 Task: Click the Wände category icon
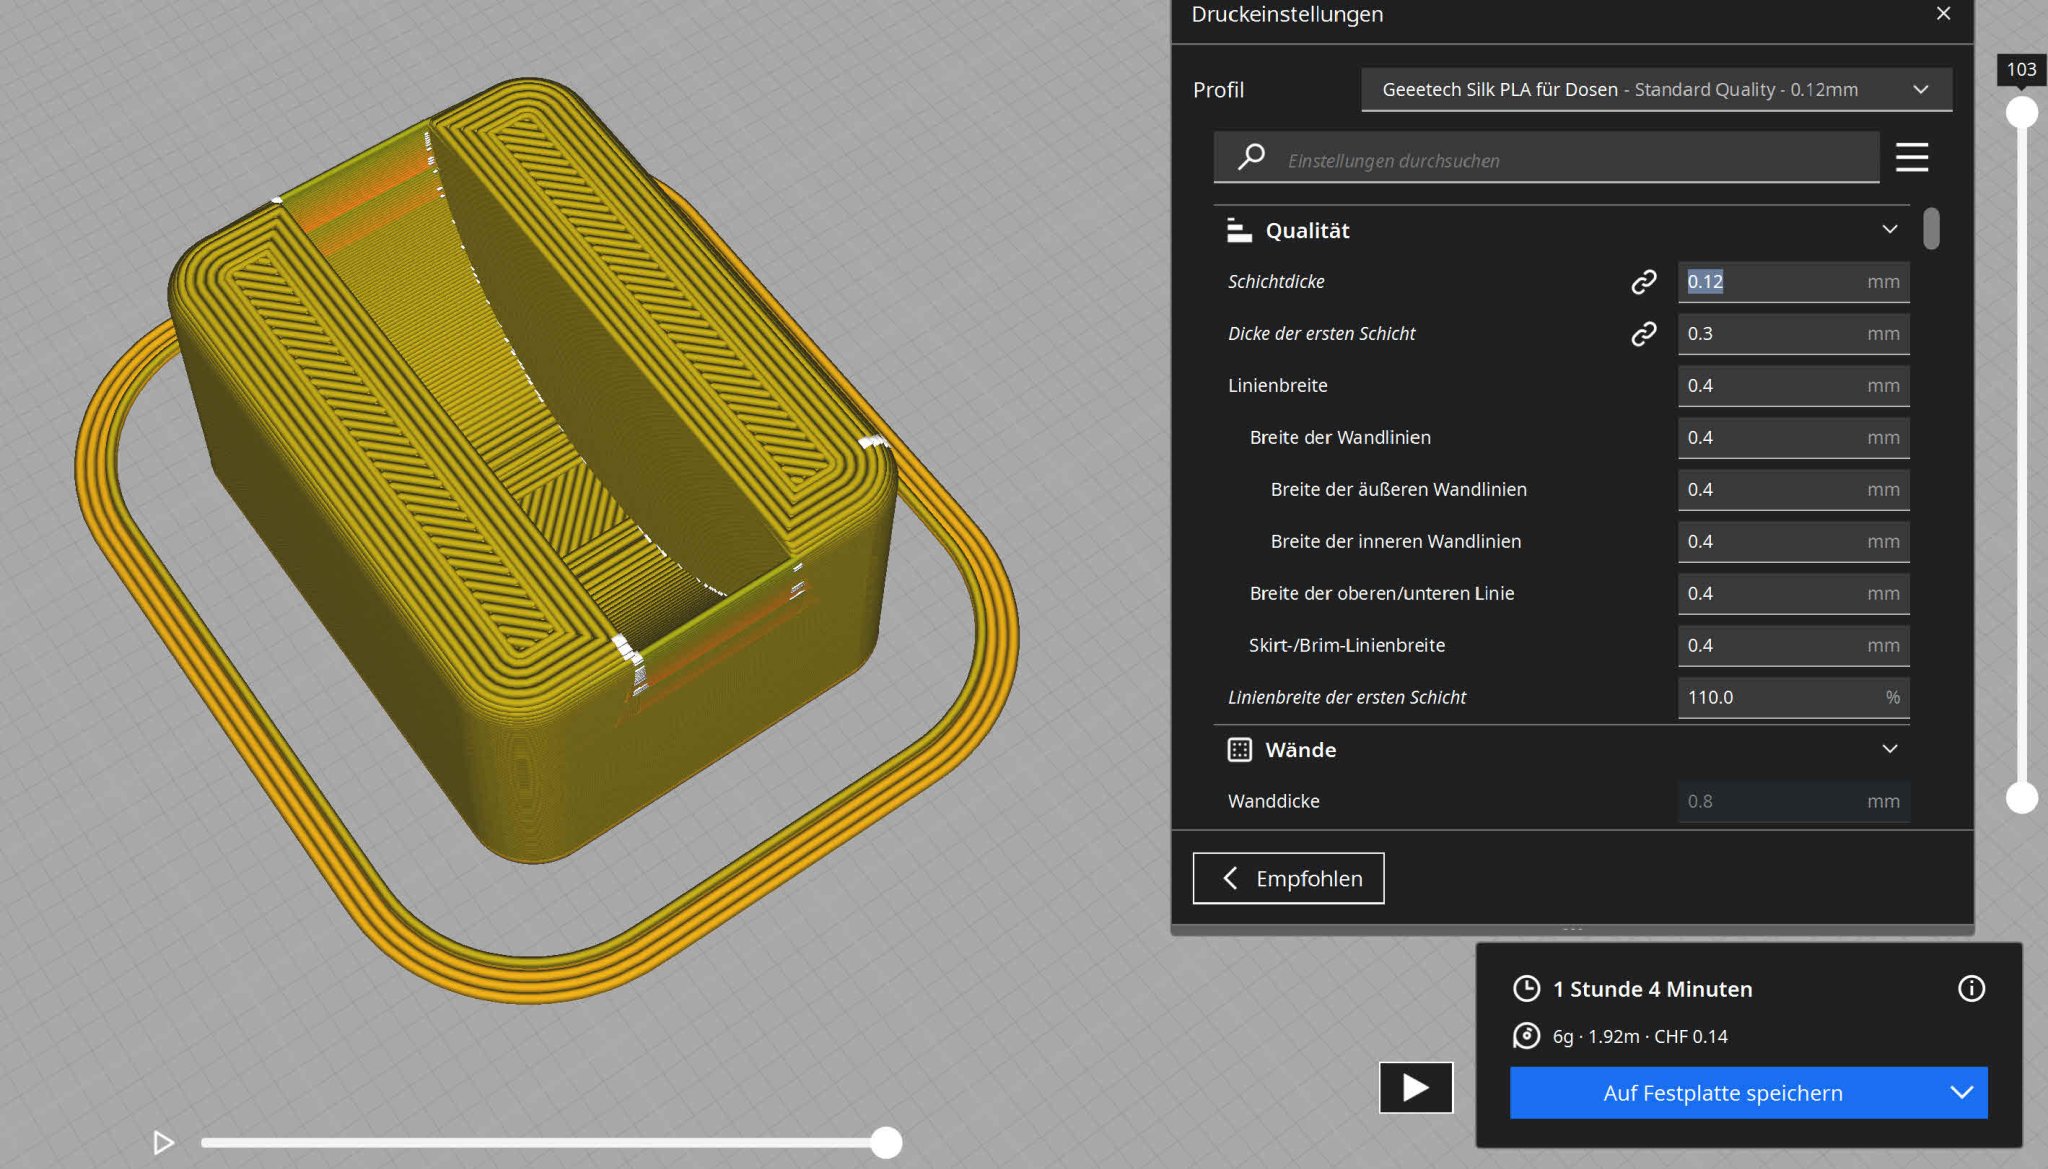[1239, 750]
